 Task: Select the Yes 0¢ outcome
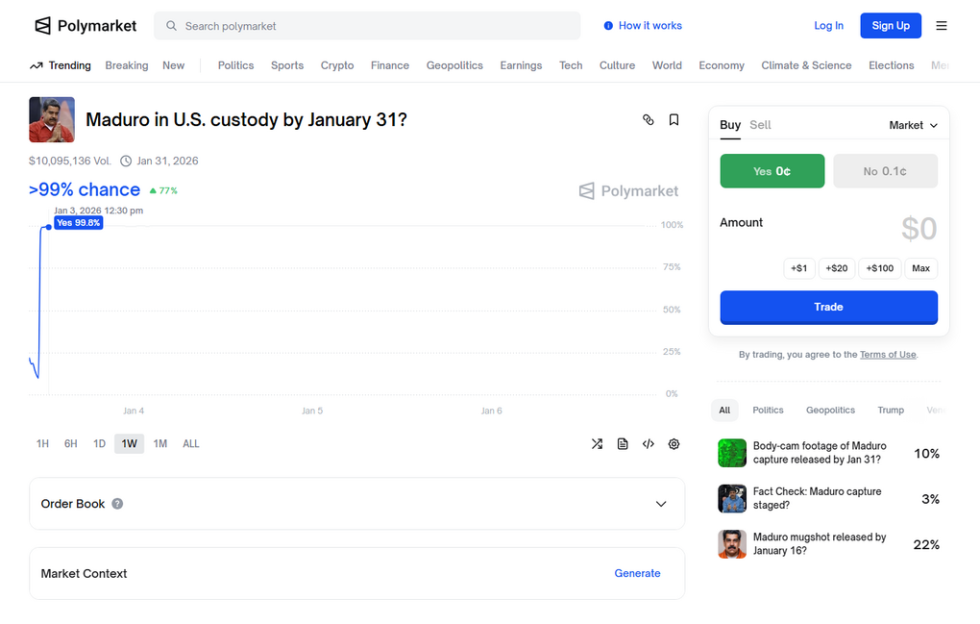coord(772,171)
